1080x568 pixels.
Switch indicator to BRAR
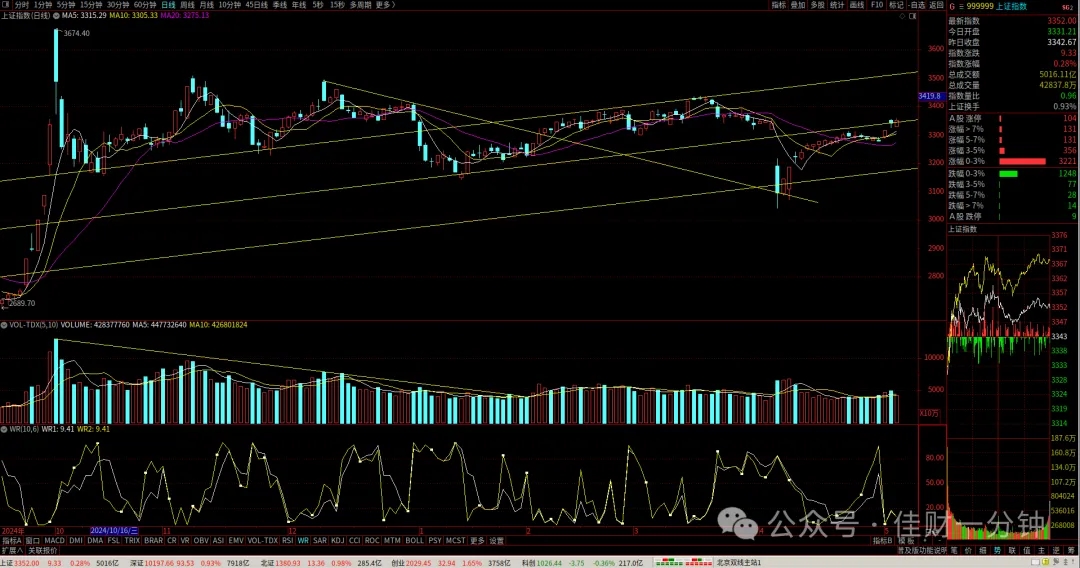(154, 541)
